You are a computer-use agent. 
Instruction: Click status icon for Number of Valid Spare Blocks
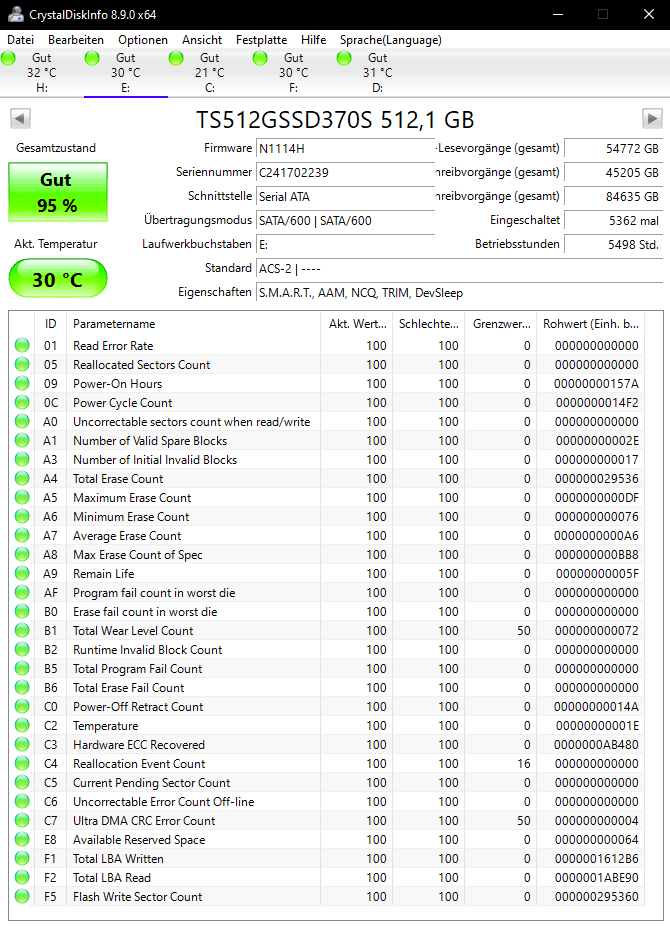(x=22, y=440)
